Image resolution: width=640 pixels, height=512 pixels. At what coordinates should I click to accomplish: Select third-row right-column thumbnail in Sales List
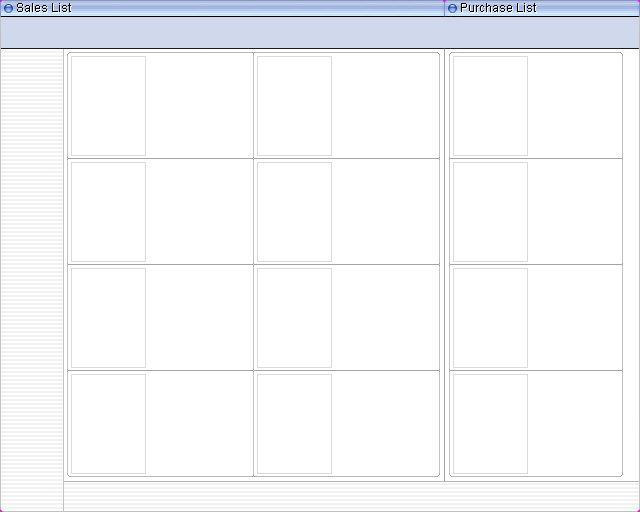(294, 318)
